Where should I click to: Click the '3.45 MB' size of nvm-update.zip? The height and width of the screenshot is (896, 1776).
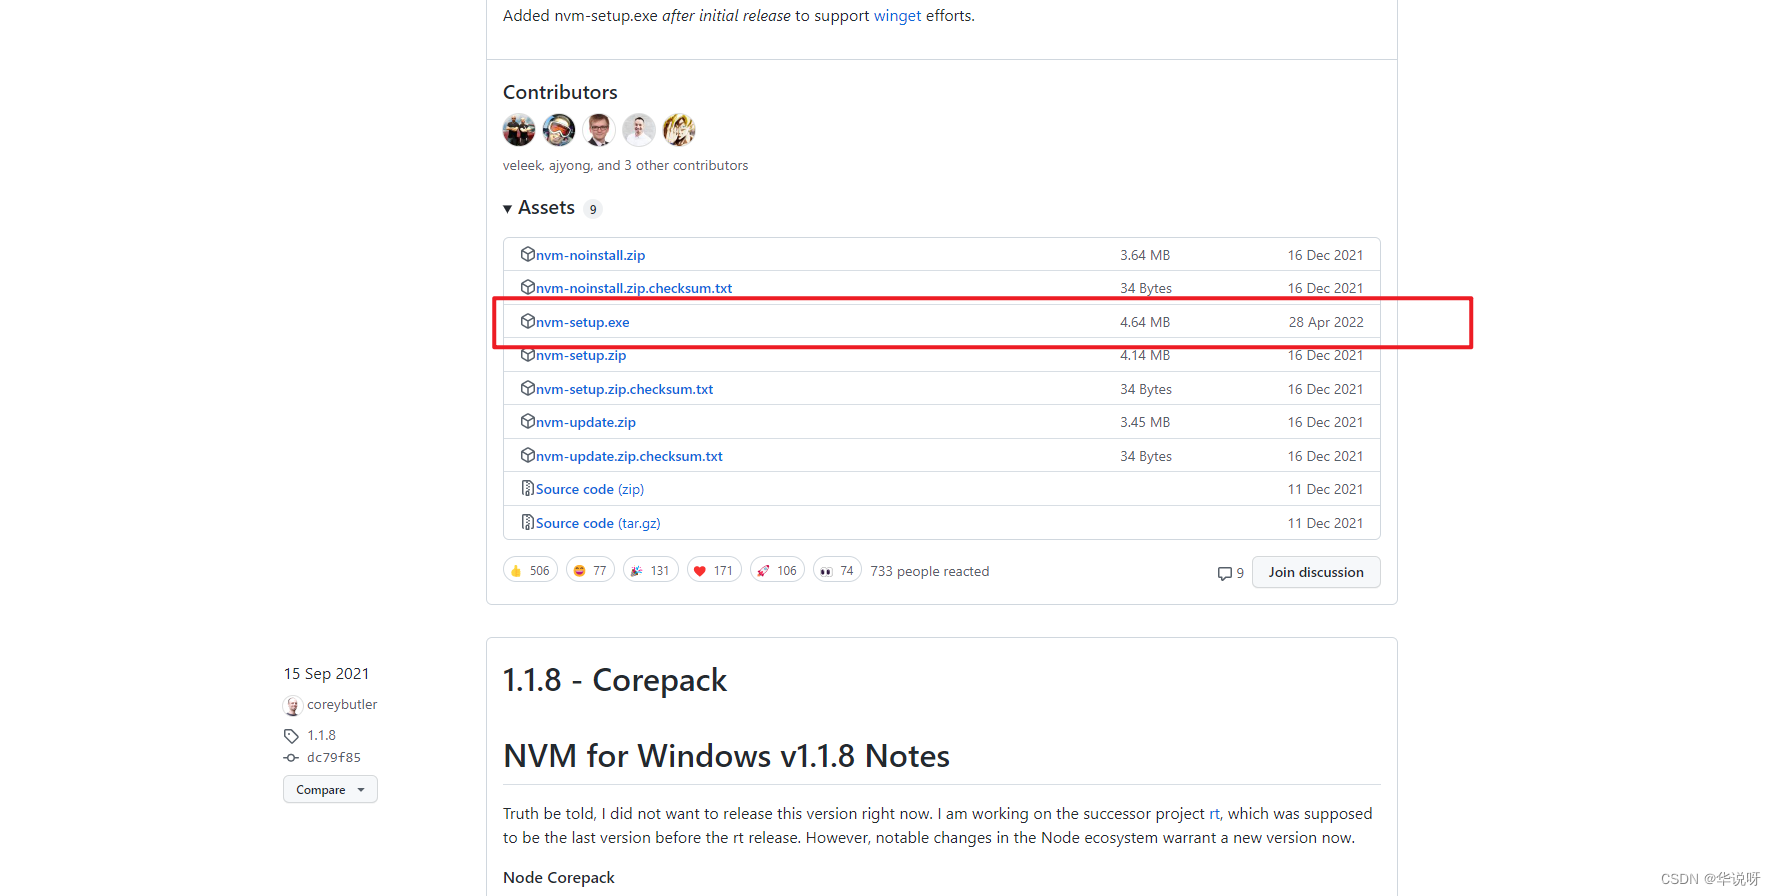coord(1145,422)
